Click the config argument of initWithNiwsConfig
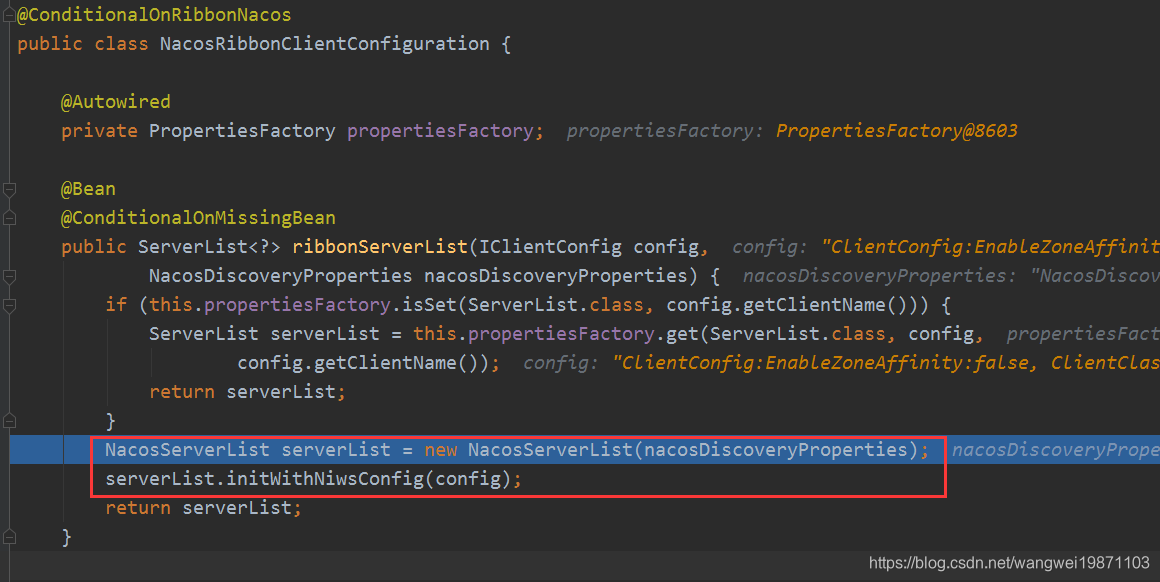The width and height of the screenshot is (1160, 582). point(468,479)
